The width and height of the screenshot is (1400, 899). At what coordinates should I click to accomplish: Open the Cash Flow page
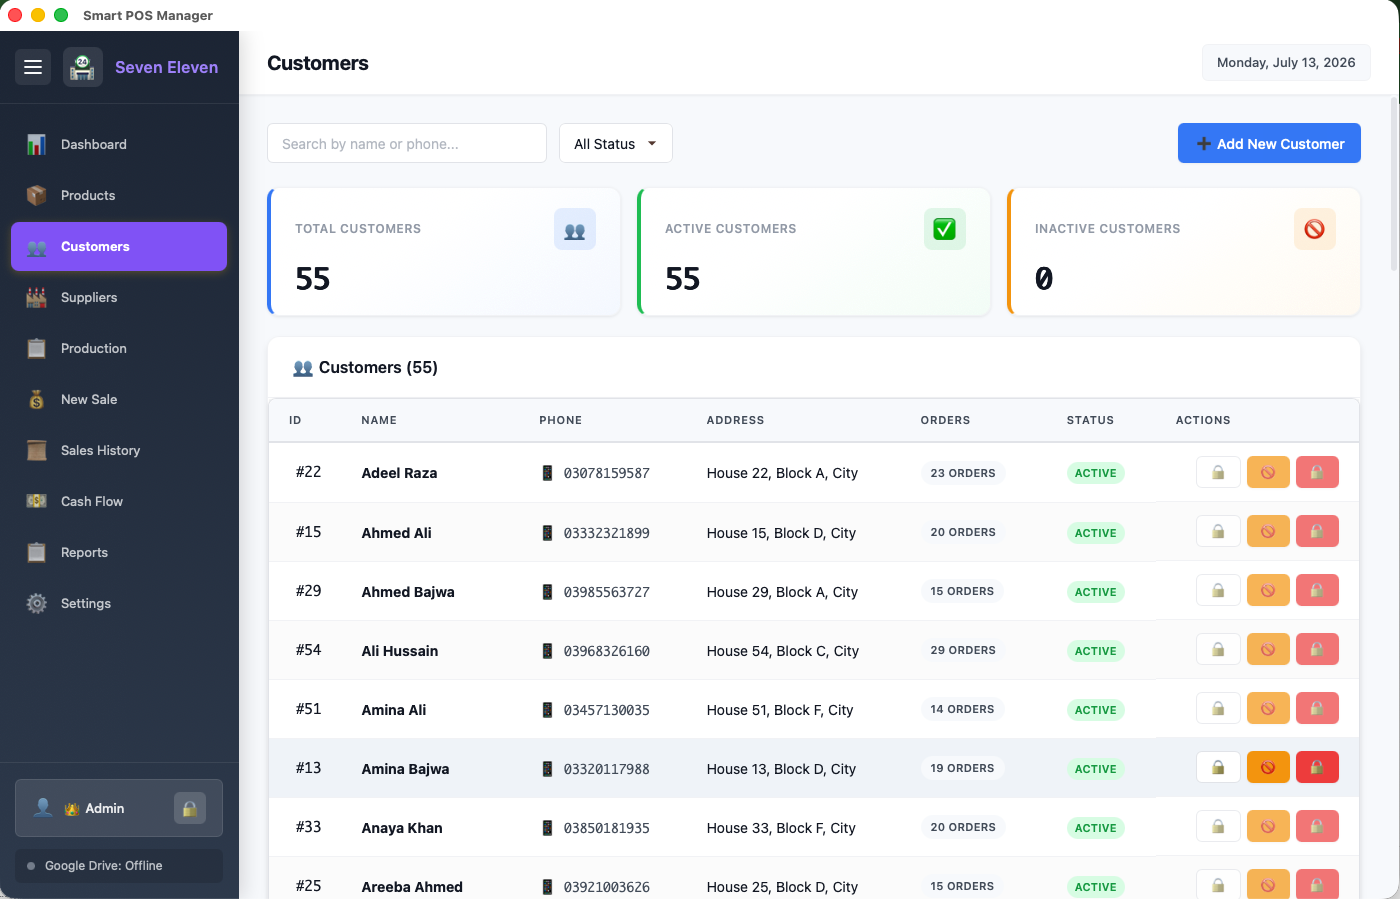click(119, 501)
